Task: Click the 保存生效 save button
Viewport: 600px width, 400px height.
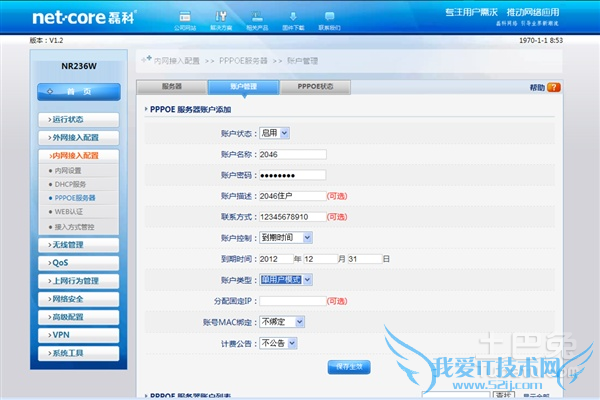Action: click(349, 367)
